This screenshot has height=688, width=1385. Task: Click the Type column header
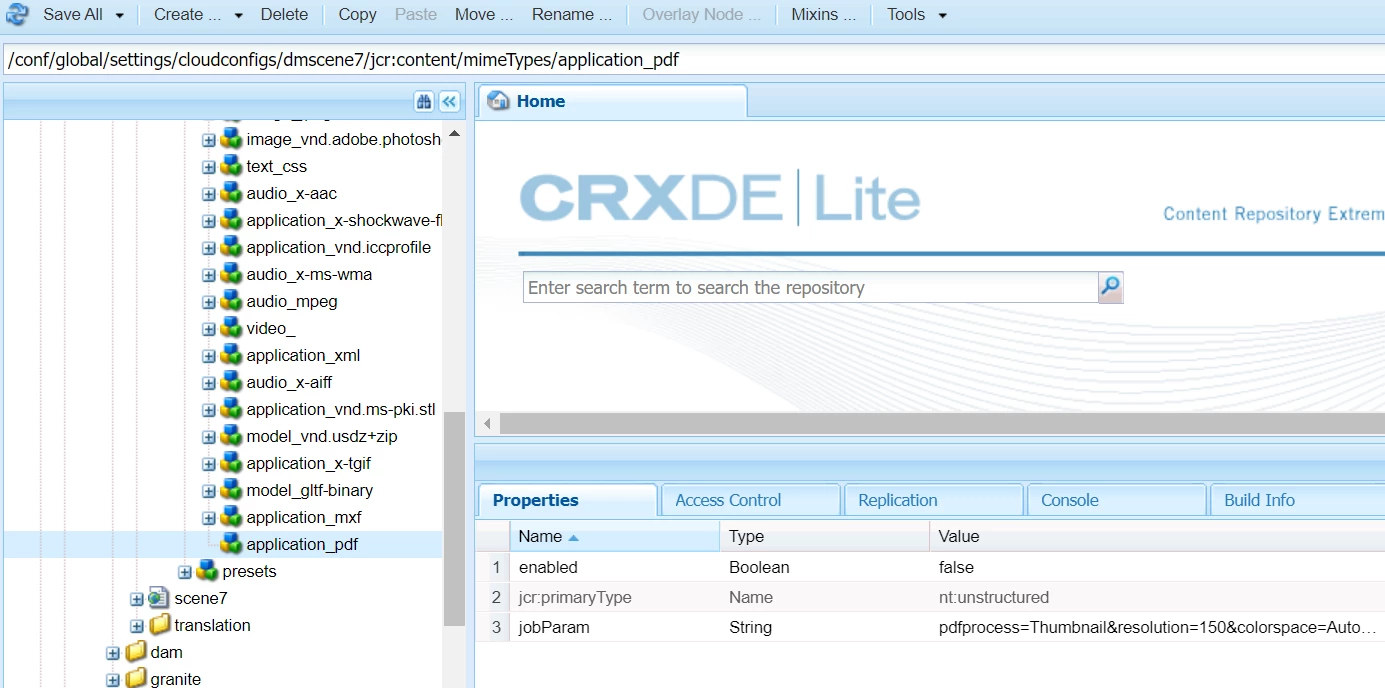pyautogui.click(x=824, y=536)
